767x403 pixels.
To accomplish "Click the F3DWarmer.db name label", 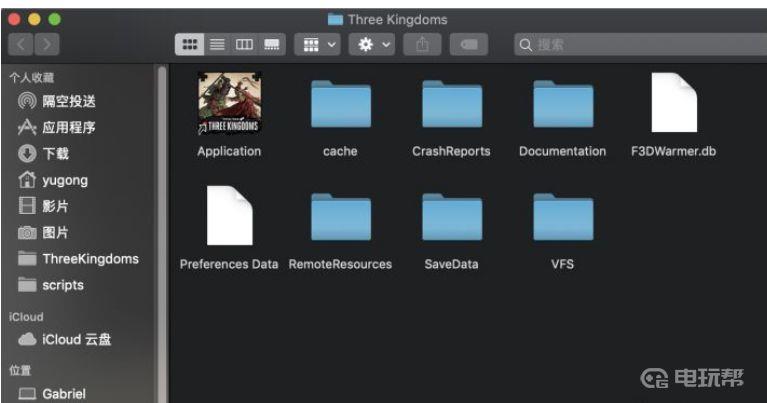I will tap(674, 152).
